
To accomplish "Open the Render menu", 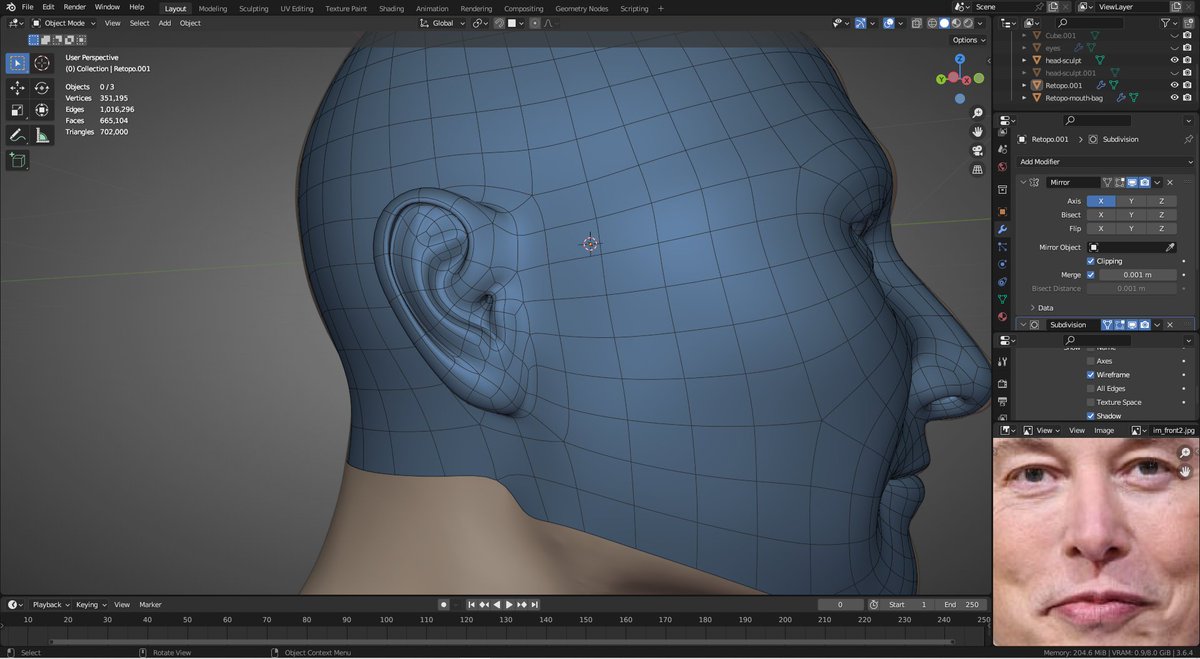I will click(75, 7).
